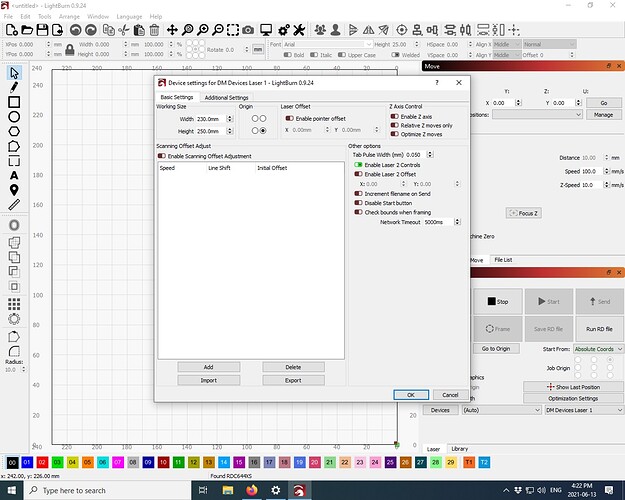Select the Measure tool
Viewport: 625px width, 500px height.
(x=14, y=205)
